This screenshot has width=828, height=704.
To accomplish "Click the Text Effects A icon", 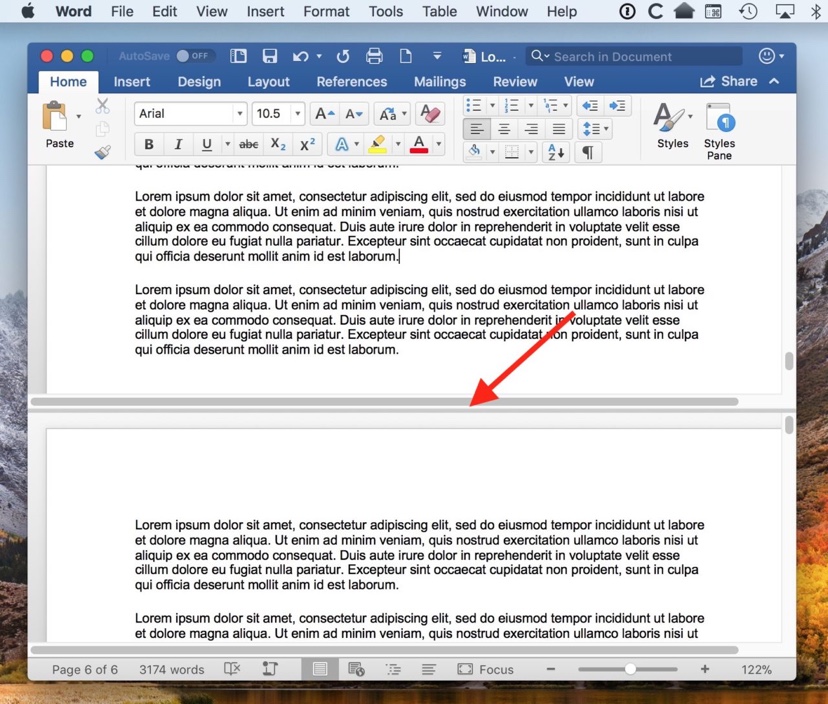I will click(x=342, y=144).
